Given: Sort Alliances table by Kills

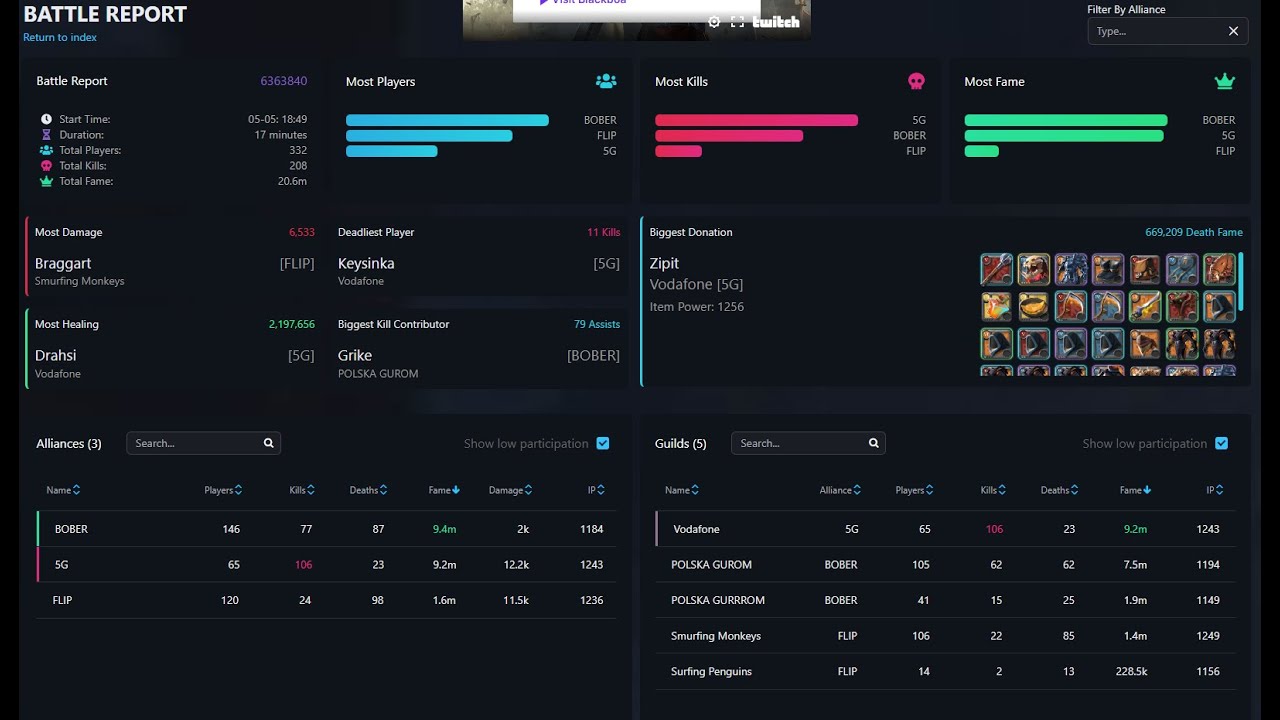Looking at the screenshot, I should pyautogui.click(x=302, y=490).
